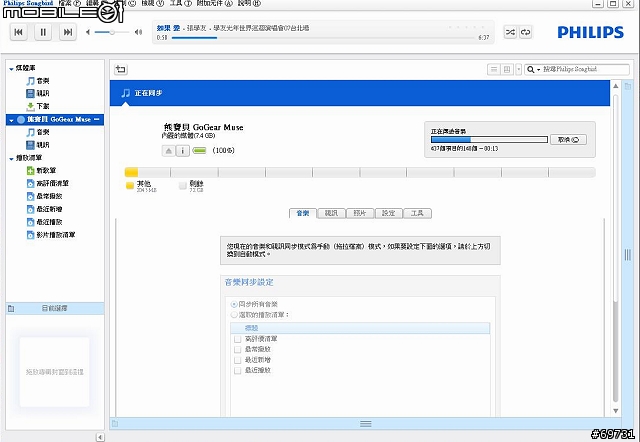This screenshot has height=442, width=640.
Task: Open the 說明 (H) menu
Action: pyautogui.click(x=249, y=3)
